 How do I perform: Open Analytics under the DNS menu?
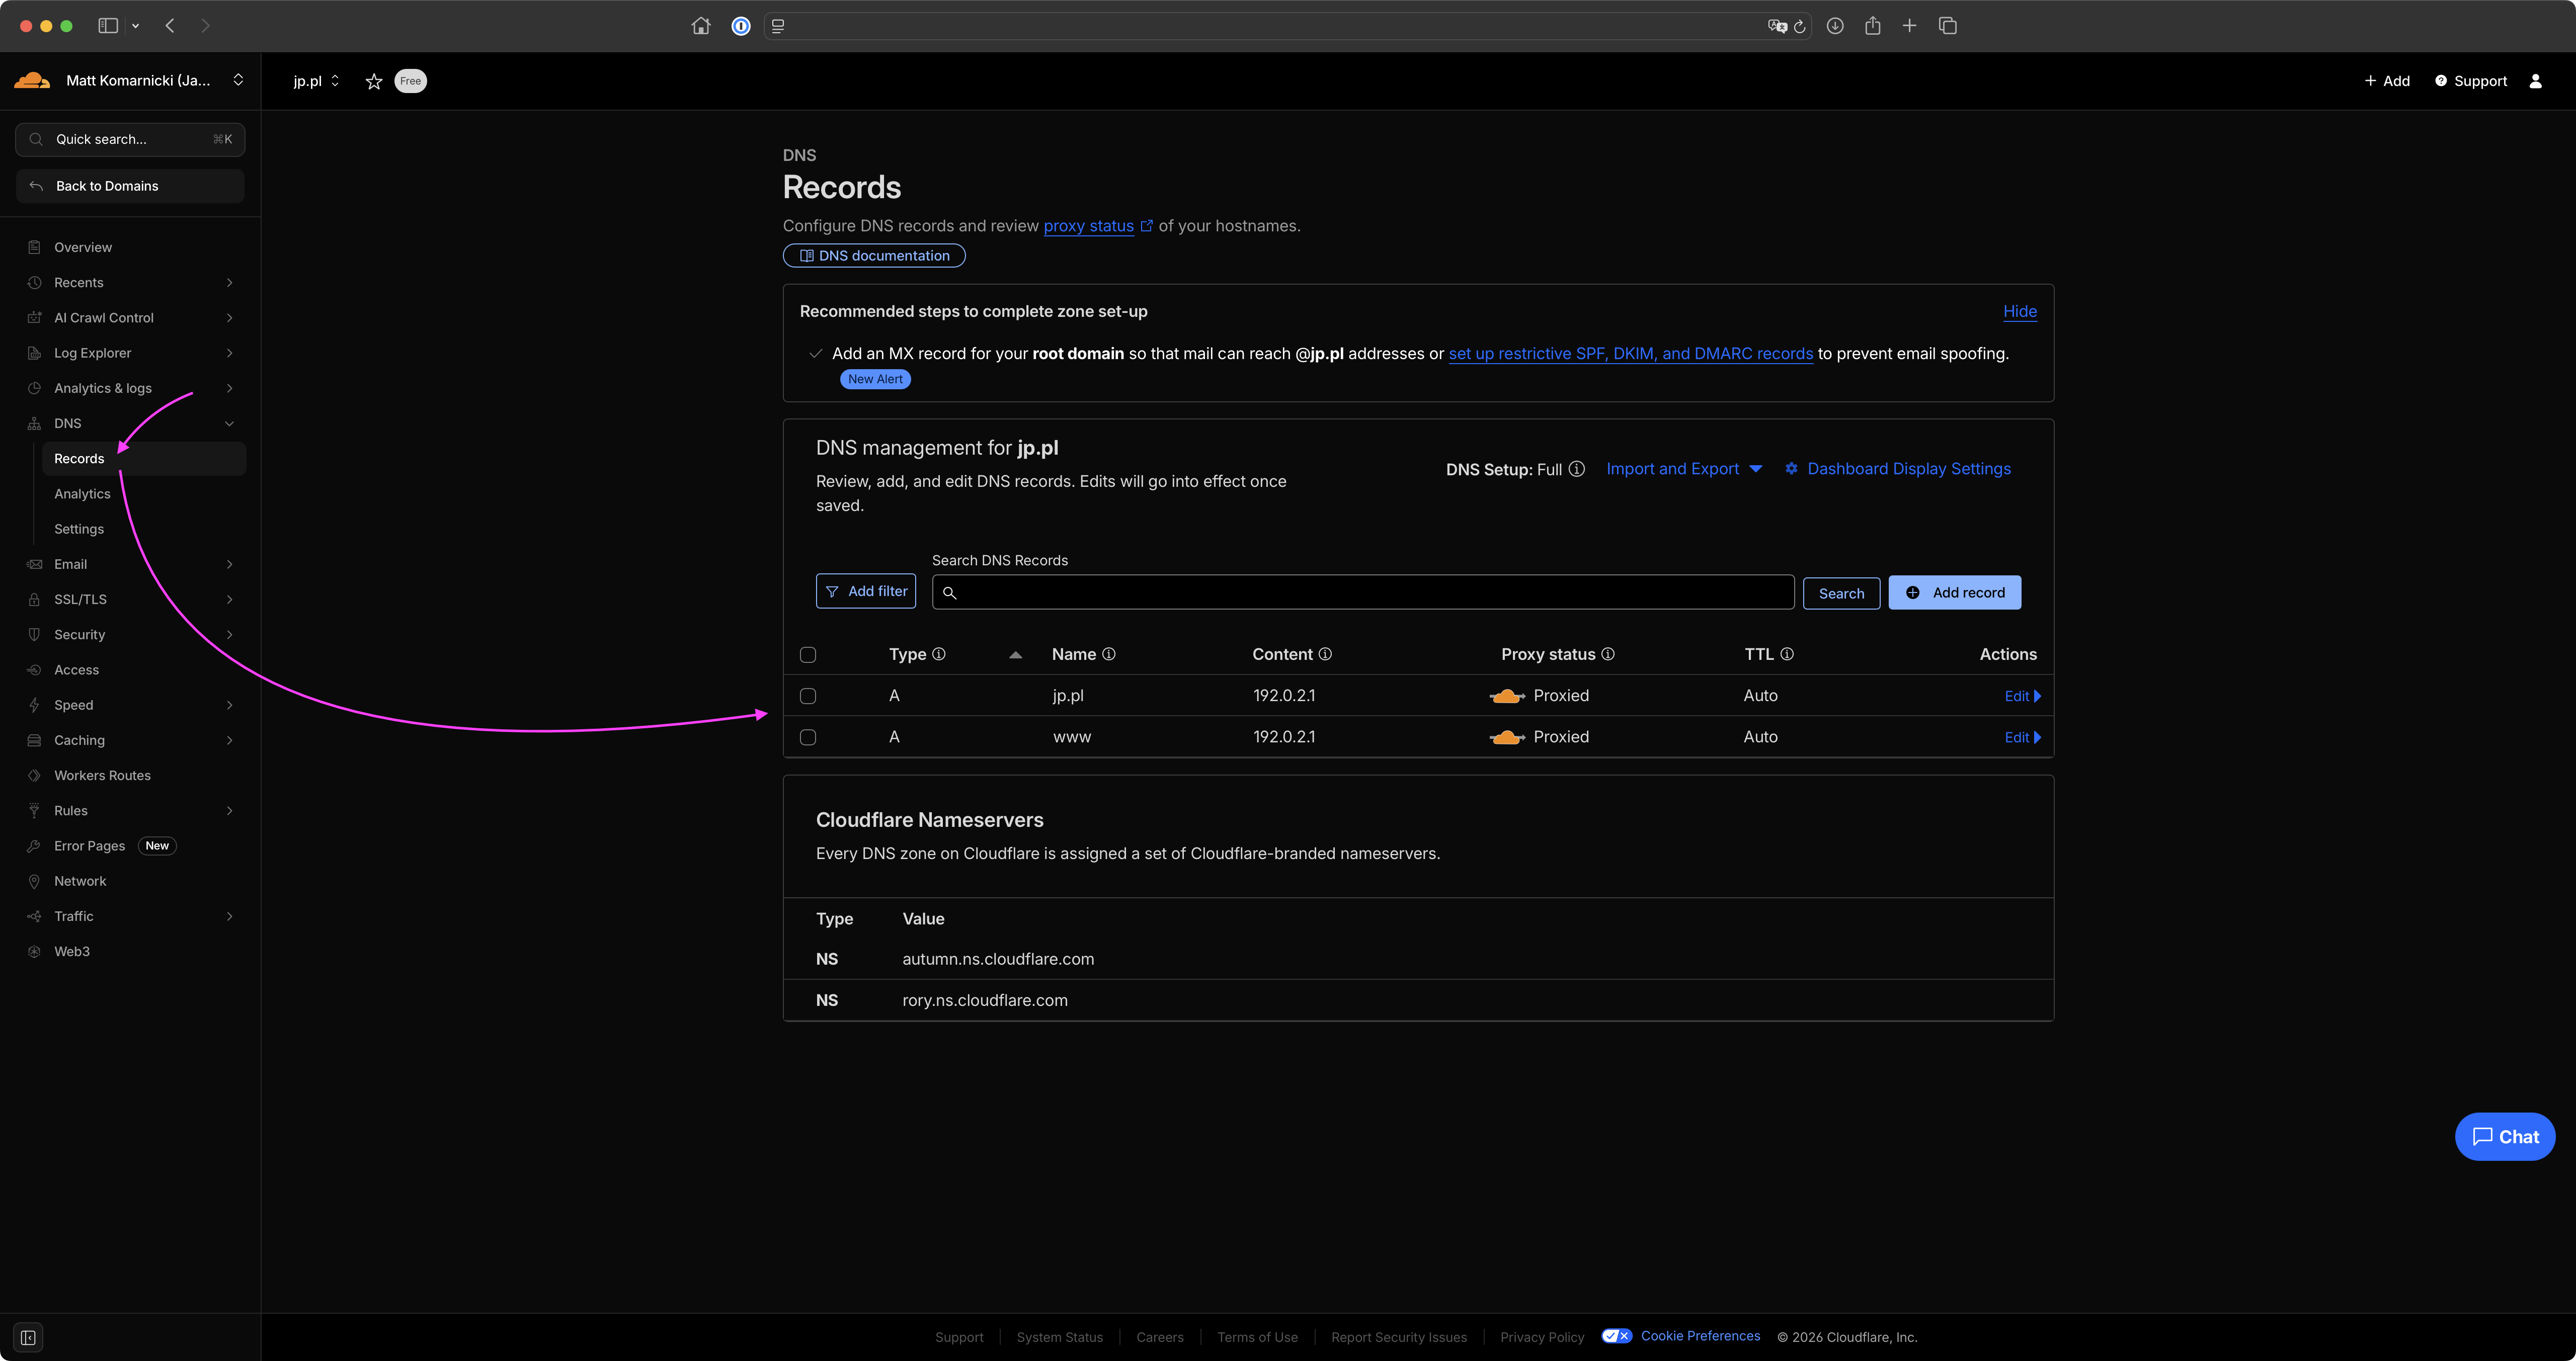(x=82, y=494)
